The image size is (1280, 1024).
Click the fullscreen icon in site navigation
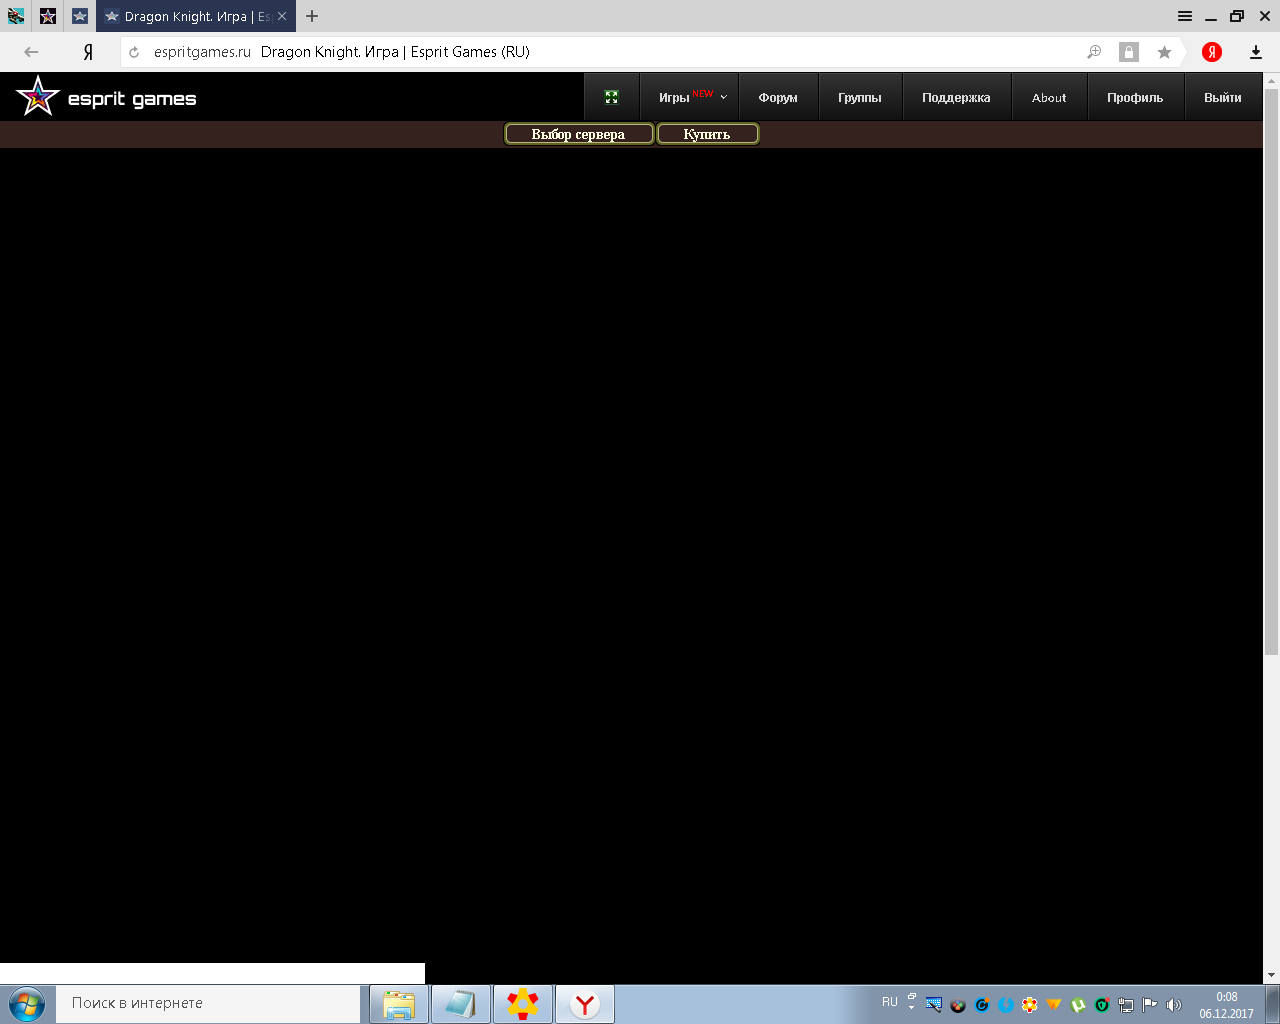(611, 97)
